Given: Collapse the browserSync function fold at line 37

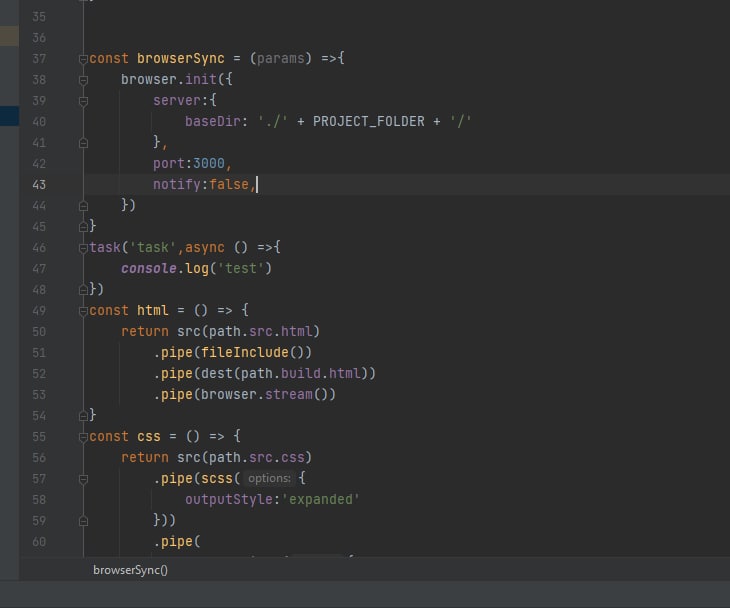Looking at the screenshot, I should [x=83, y=59].
